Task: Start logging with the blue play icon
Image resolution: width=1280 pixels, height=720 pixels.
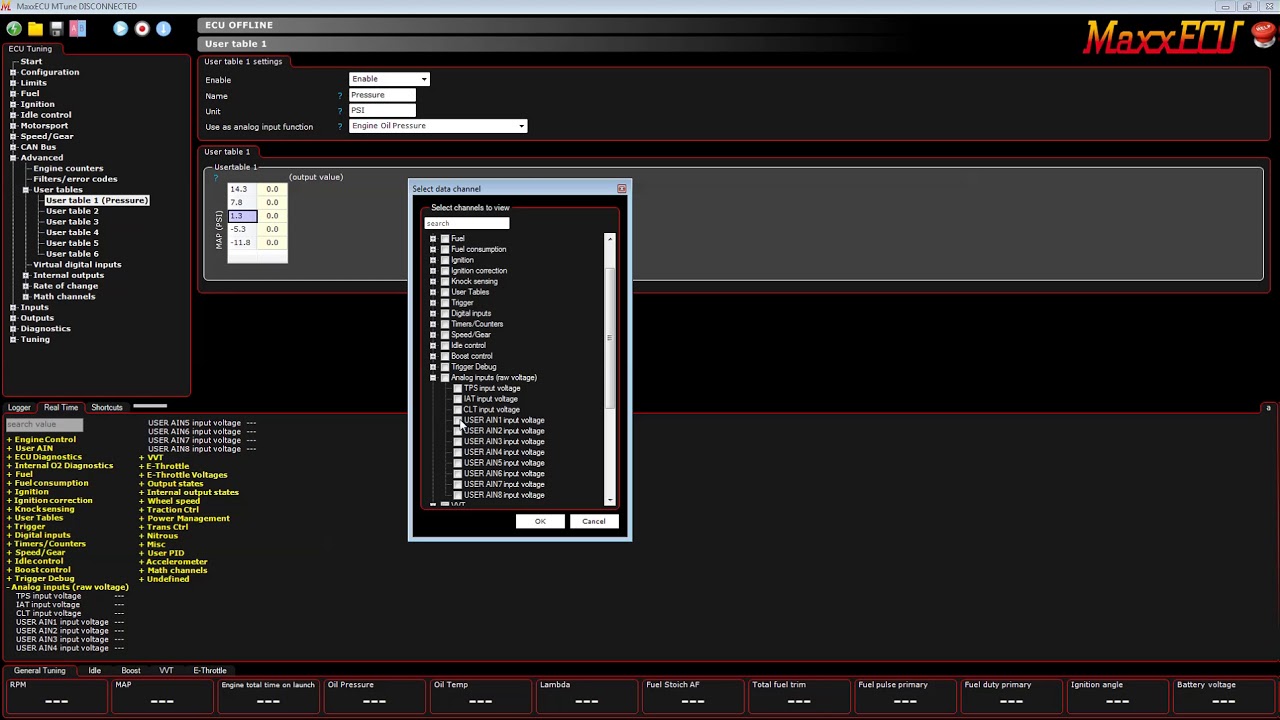Action: [x=120, y=29]
